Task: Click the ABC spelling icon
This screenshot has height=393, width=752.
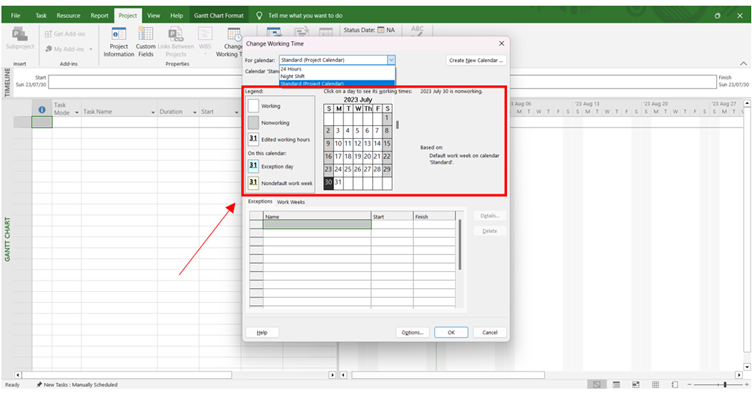Action: coord(417,30)
